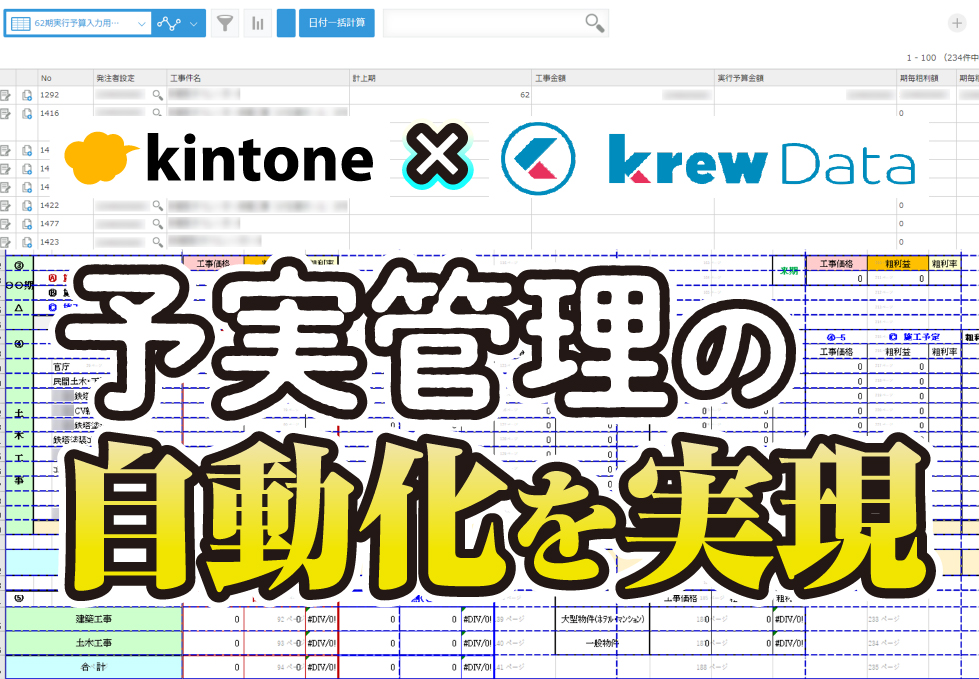Click the plus add-record icon
This screenshot has width=979, height=679.
click(957, 23)
